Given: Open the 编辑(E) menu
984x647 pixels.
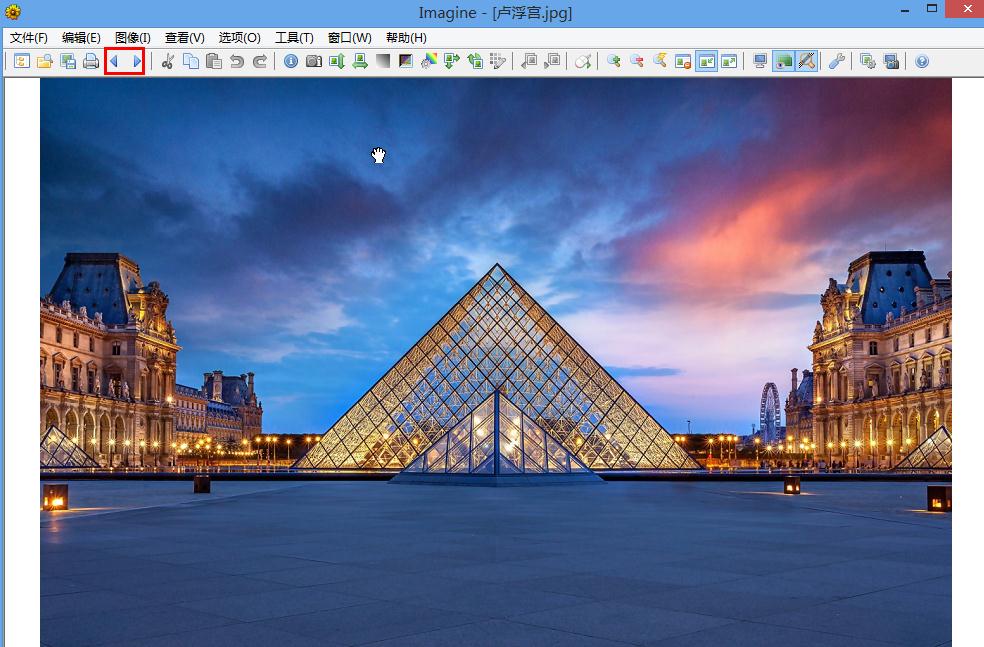Looking at the screenshot, I should pos(81,38).
